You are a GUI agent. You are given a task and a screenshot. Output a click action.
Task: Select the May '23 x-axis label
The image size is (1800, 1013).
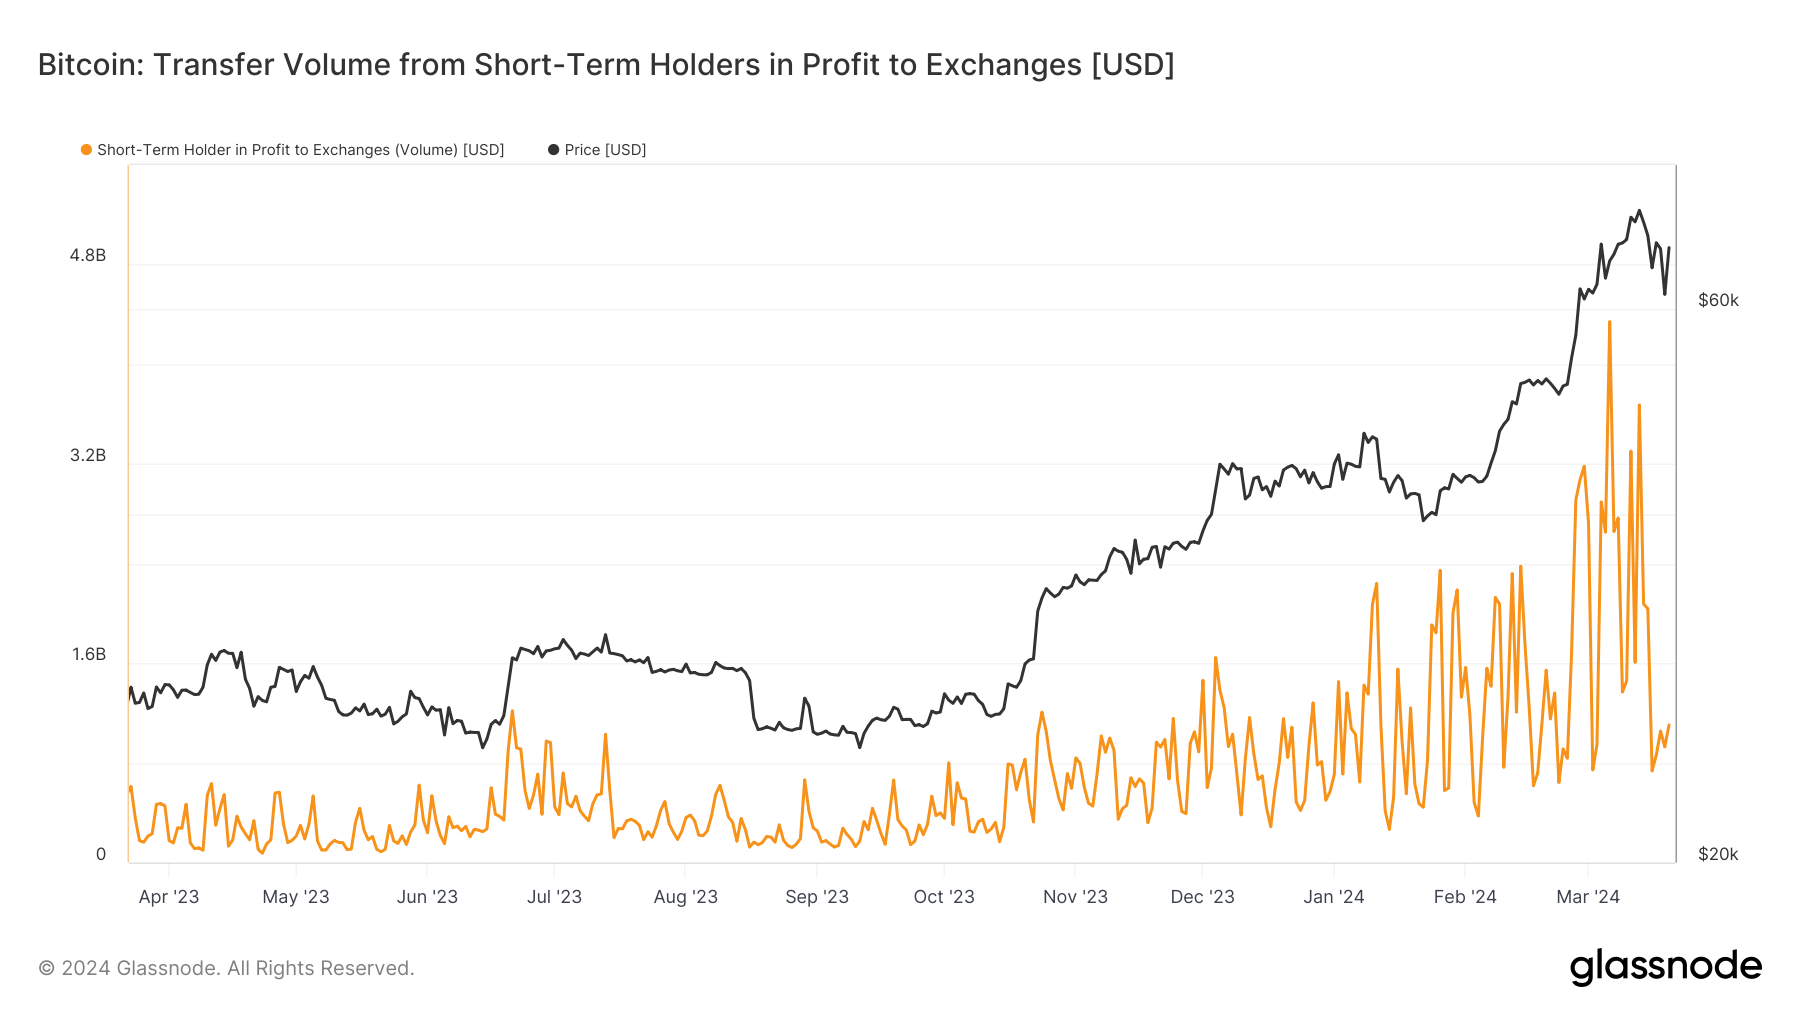point(296,897)
